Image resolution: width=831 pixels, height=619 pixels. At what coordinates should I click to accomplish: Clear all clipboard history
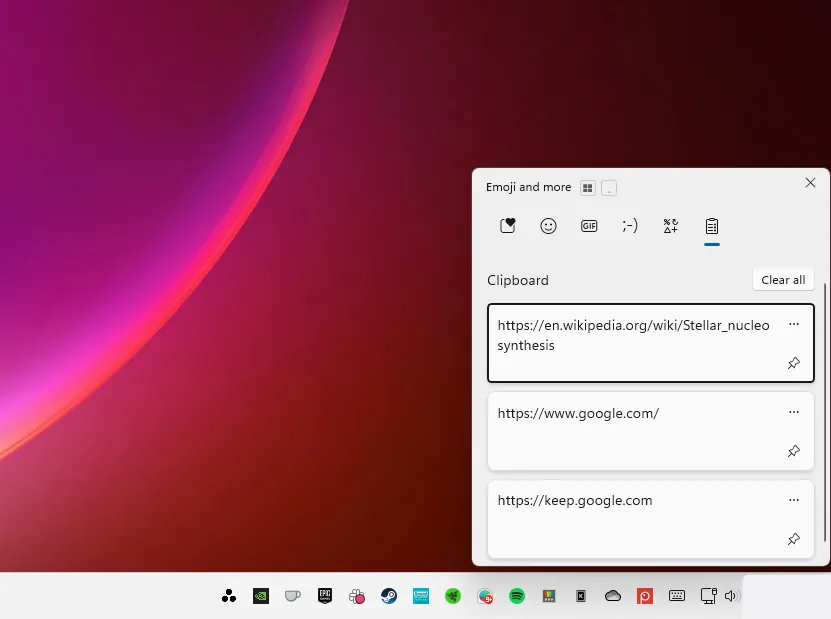783,279
